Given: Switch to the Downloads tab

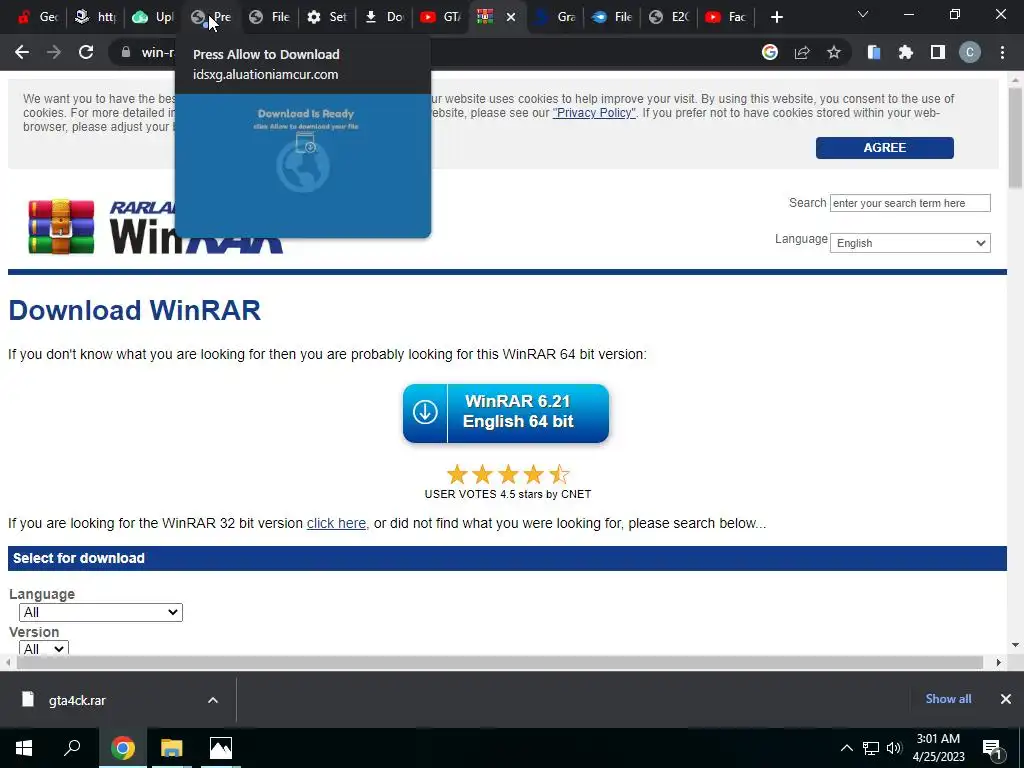Looking at the screenshot, I should pos(384,17).
